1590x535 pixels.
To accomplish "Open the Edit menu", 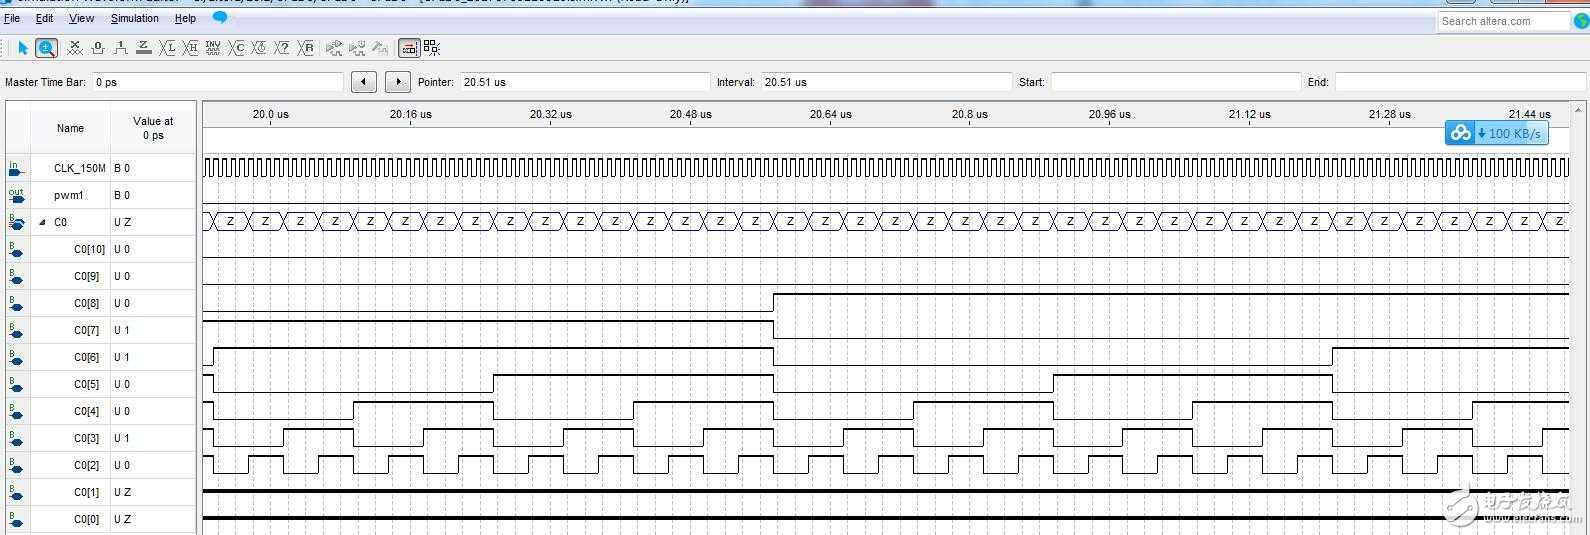I will click(x=45, y=18).
